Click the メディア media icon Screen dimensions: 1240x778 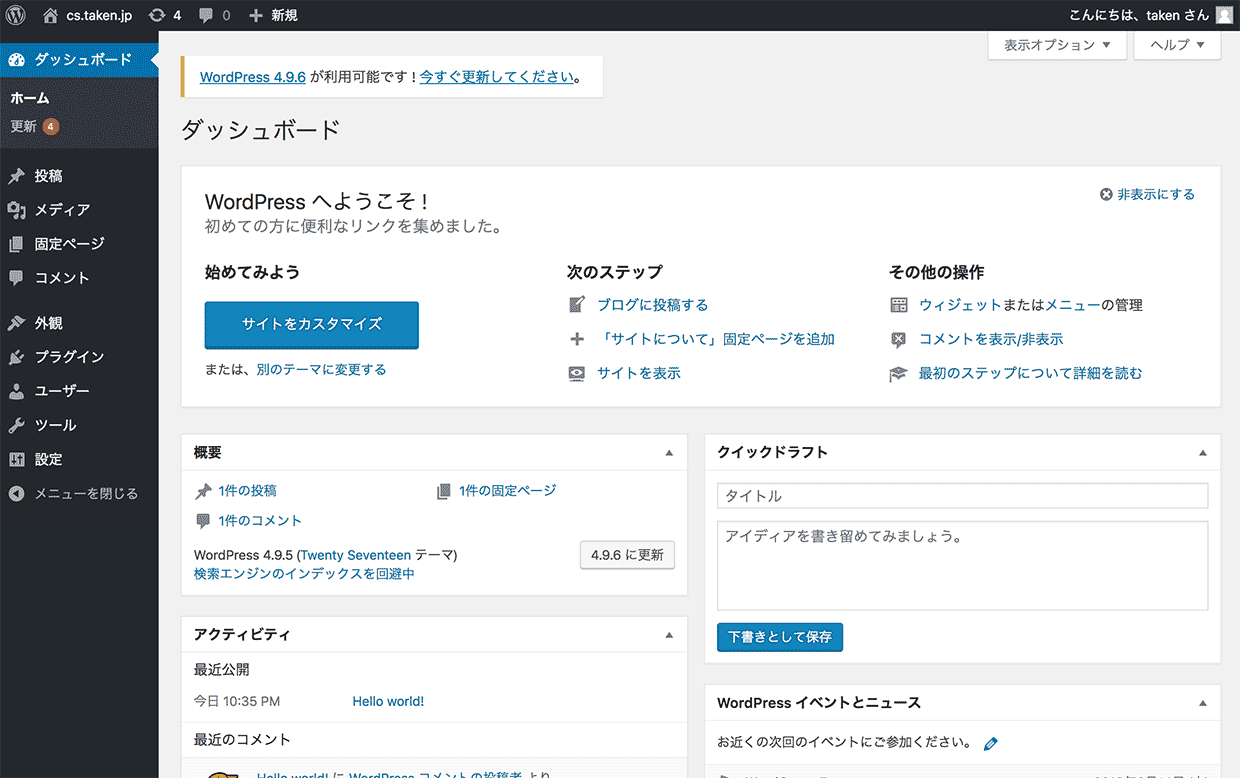click(x=16, y=210)
